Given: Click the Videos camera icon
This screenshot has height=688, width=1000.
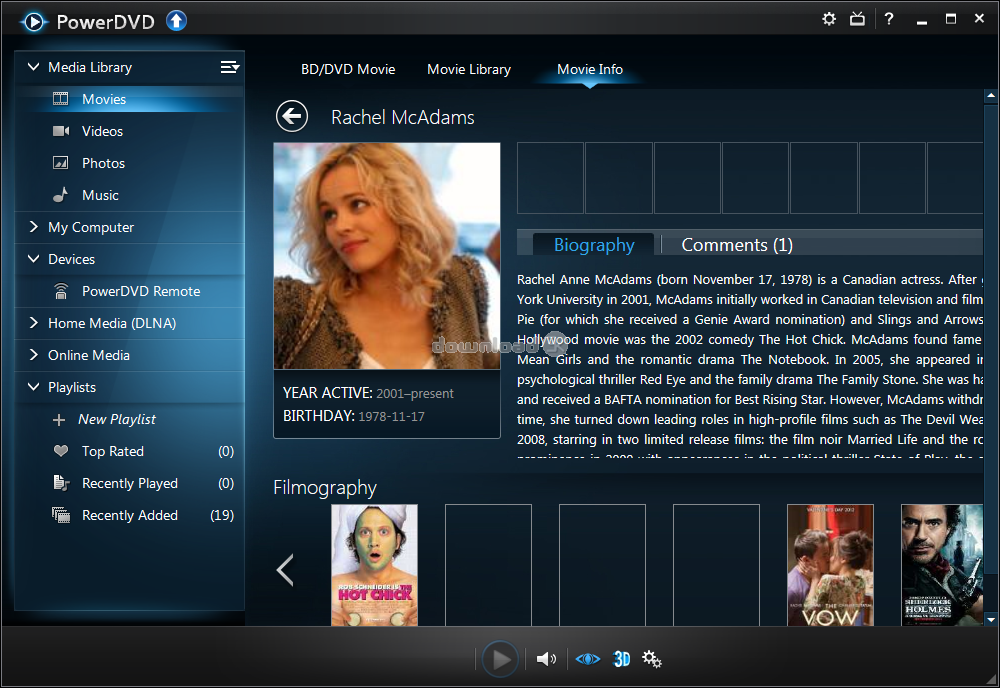Looking at the screenshot, I should tap(61, 131).
